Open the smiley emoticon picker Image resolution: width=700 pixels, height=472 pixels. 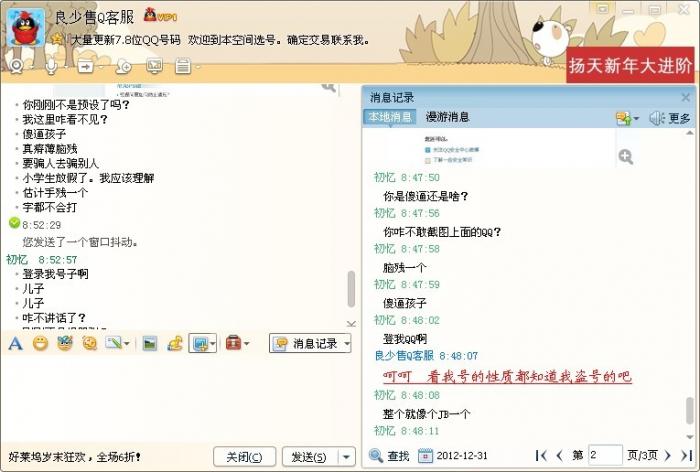pyautogui.click(x=40, y=343)
